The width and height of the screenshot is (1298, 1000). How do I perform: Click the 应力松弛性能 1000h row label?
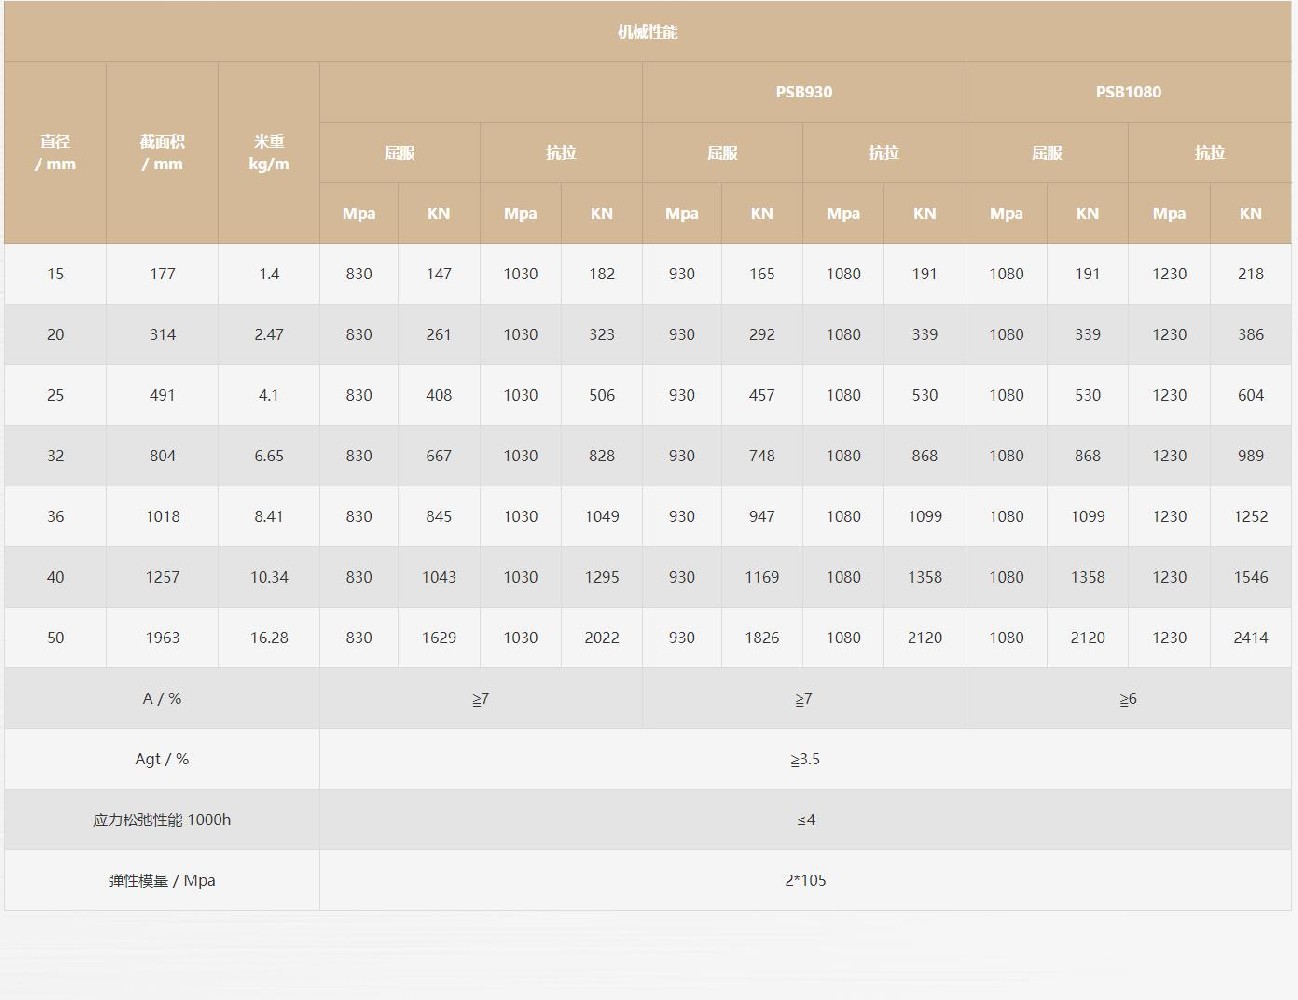pos(162,820)
